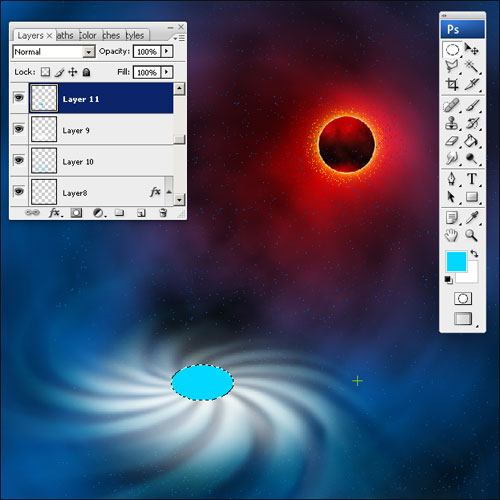This screenshot has width=500, height=500.
Task: Expand the toolbox double-arrow toggle
Action: 444,16
